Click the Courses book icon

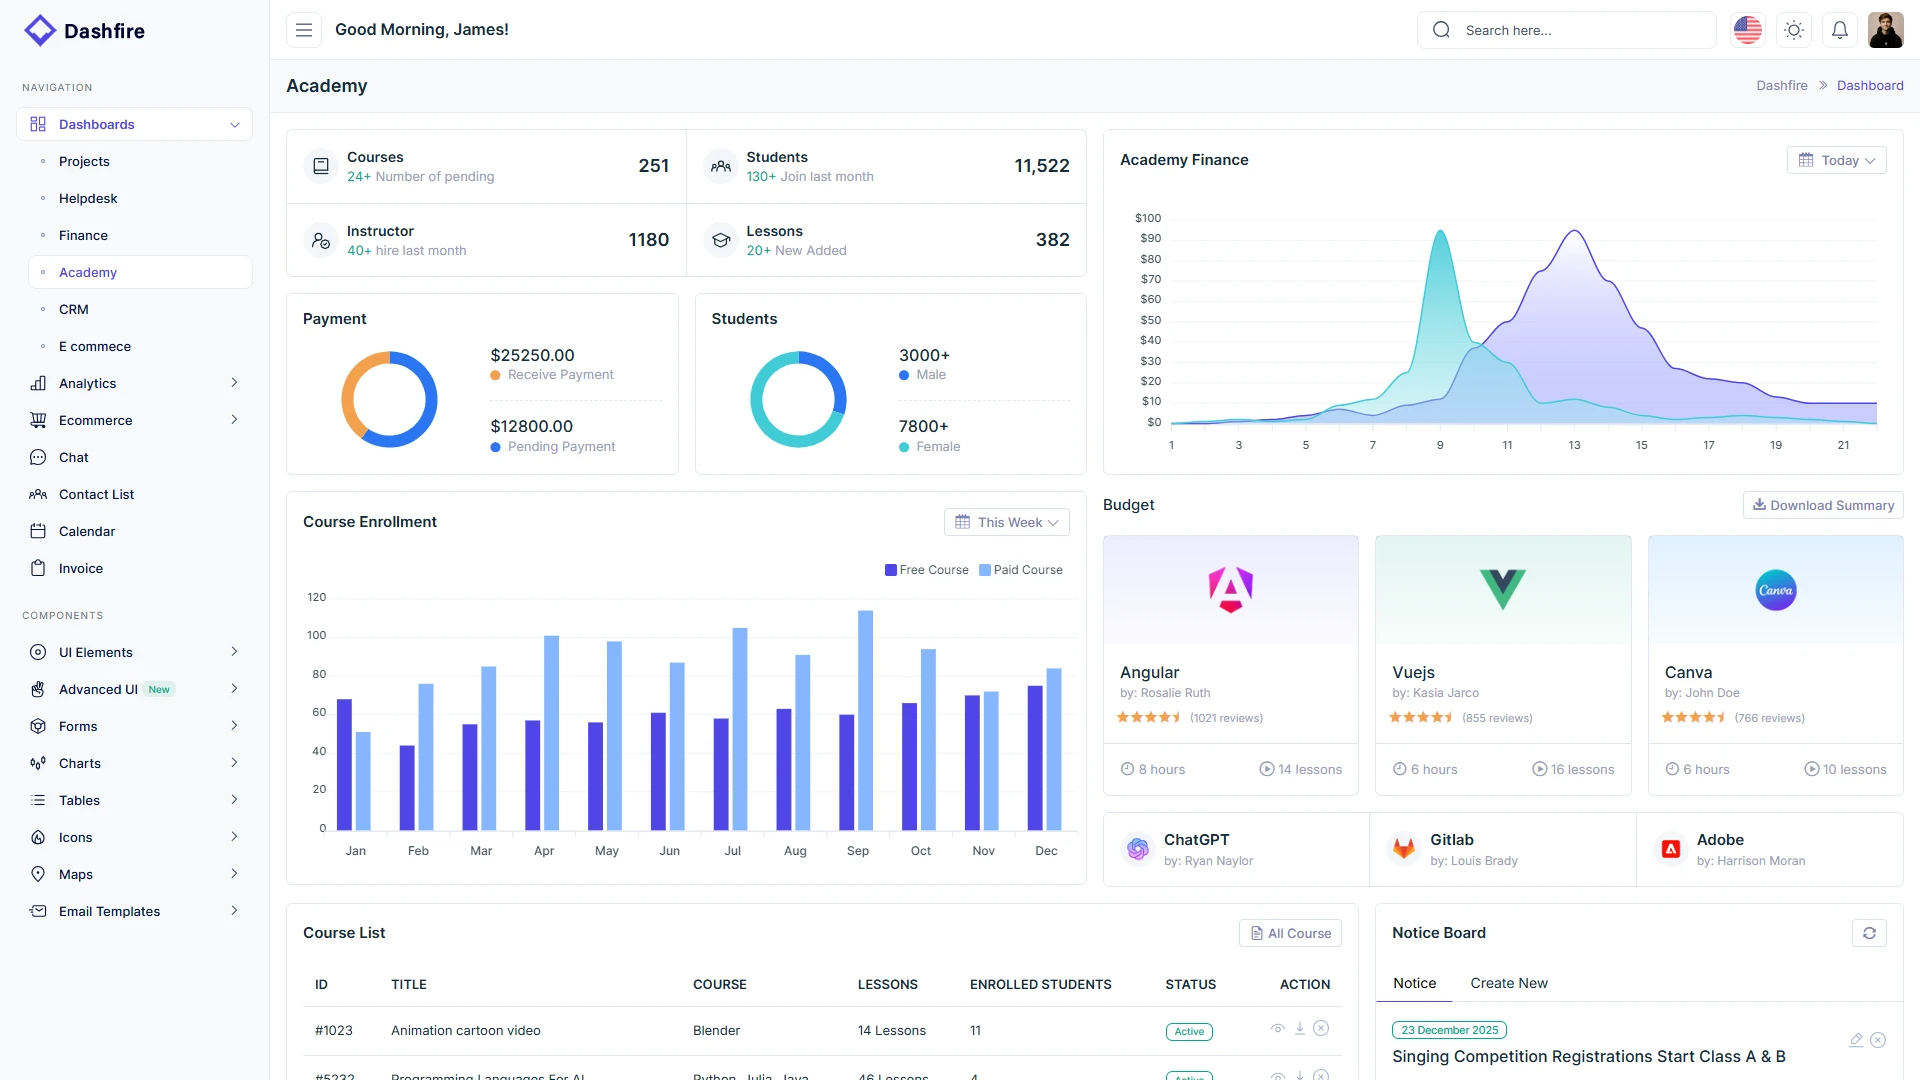pyautogui.click(x=321, y=166)
